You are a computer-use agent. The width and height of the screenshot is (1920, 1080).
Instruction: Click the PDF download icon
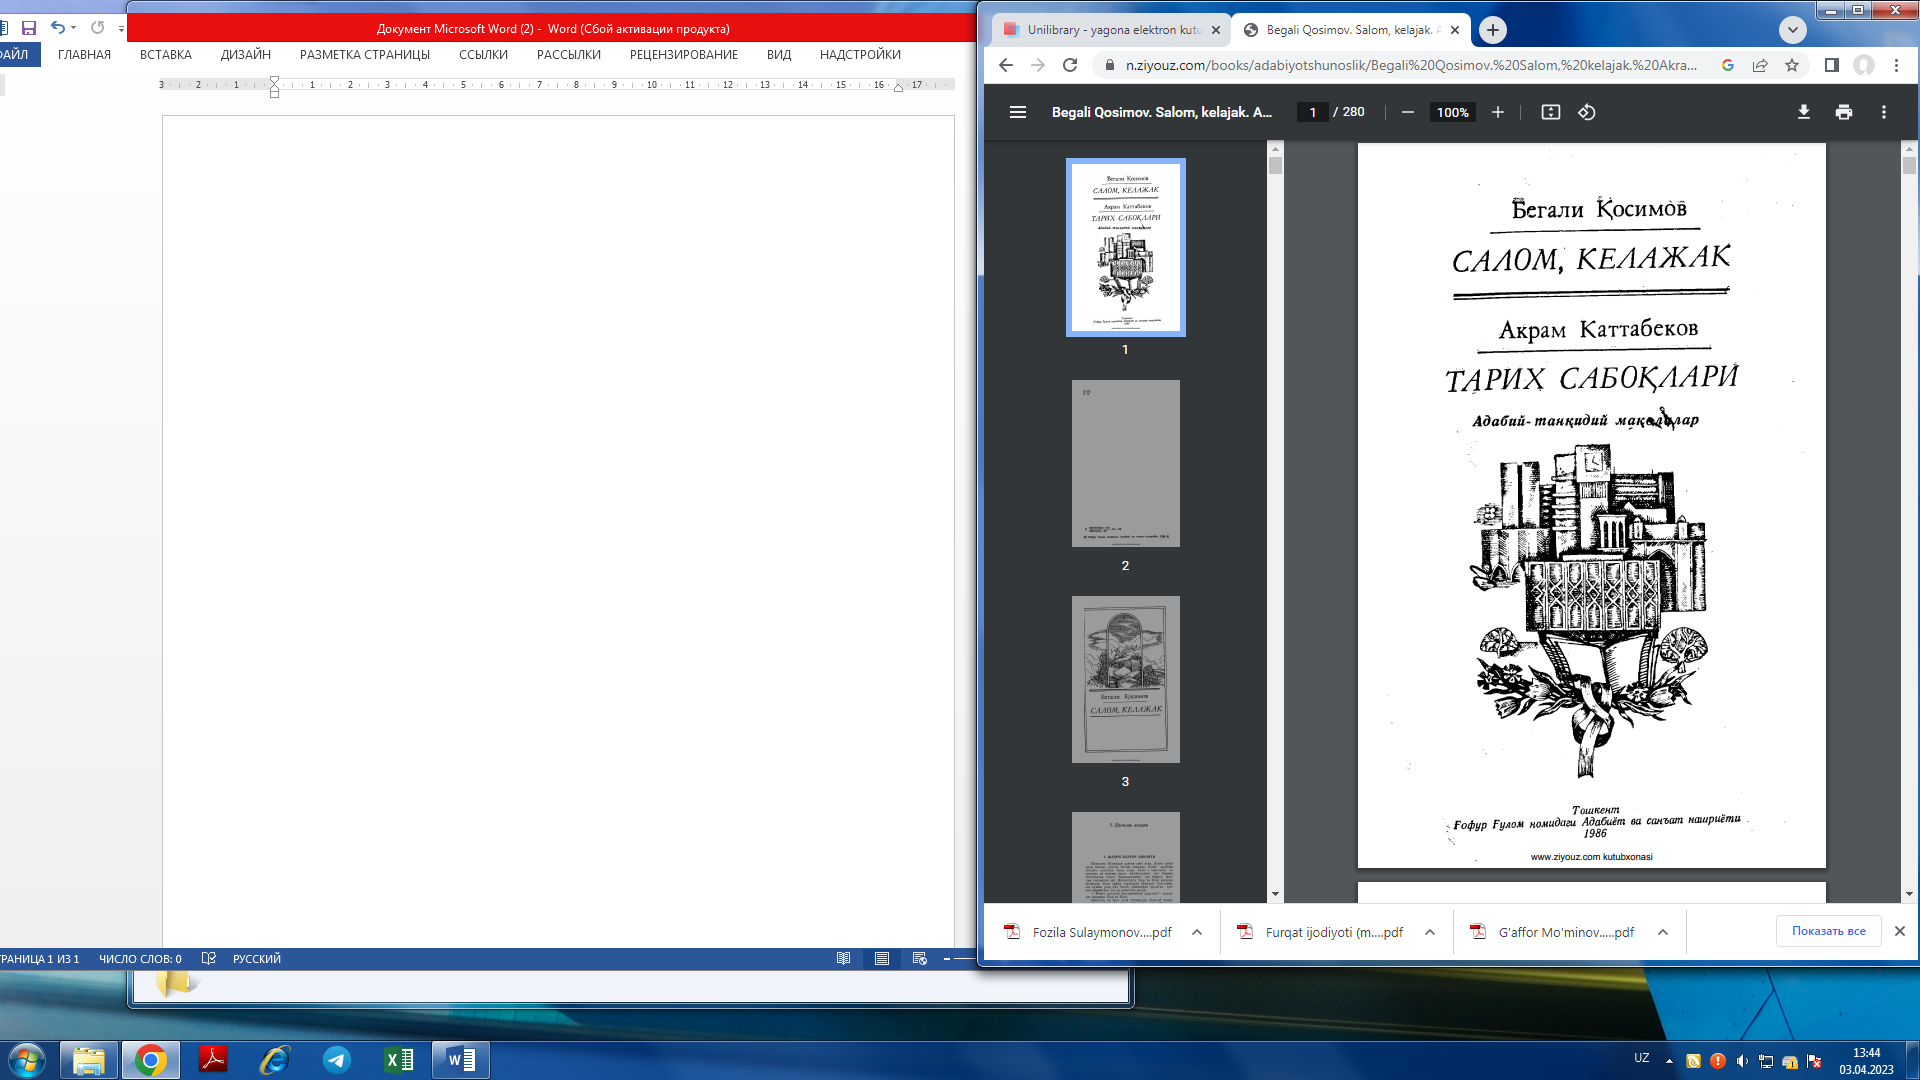[1803, 112]
